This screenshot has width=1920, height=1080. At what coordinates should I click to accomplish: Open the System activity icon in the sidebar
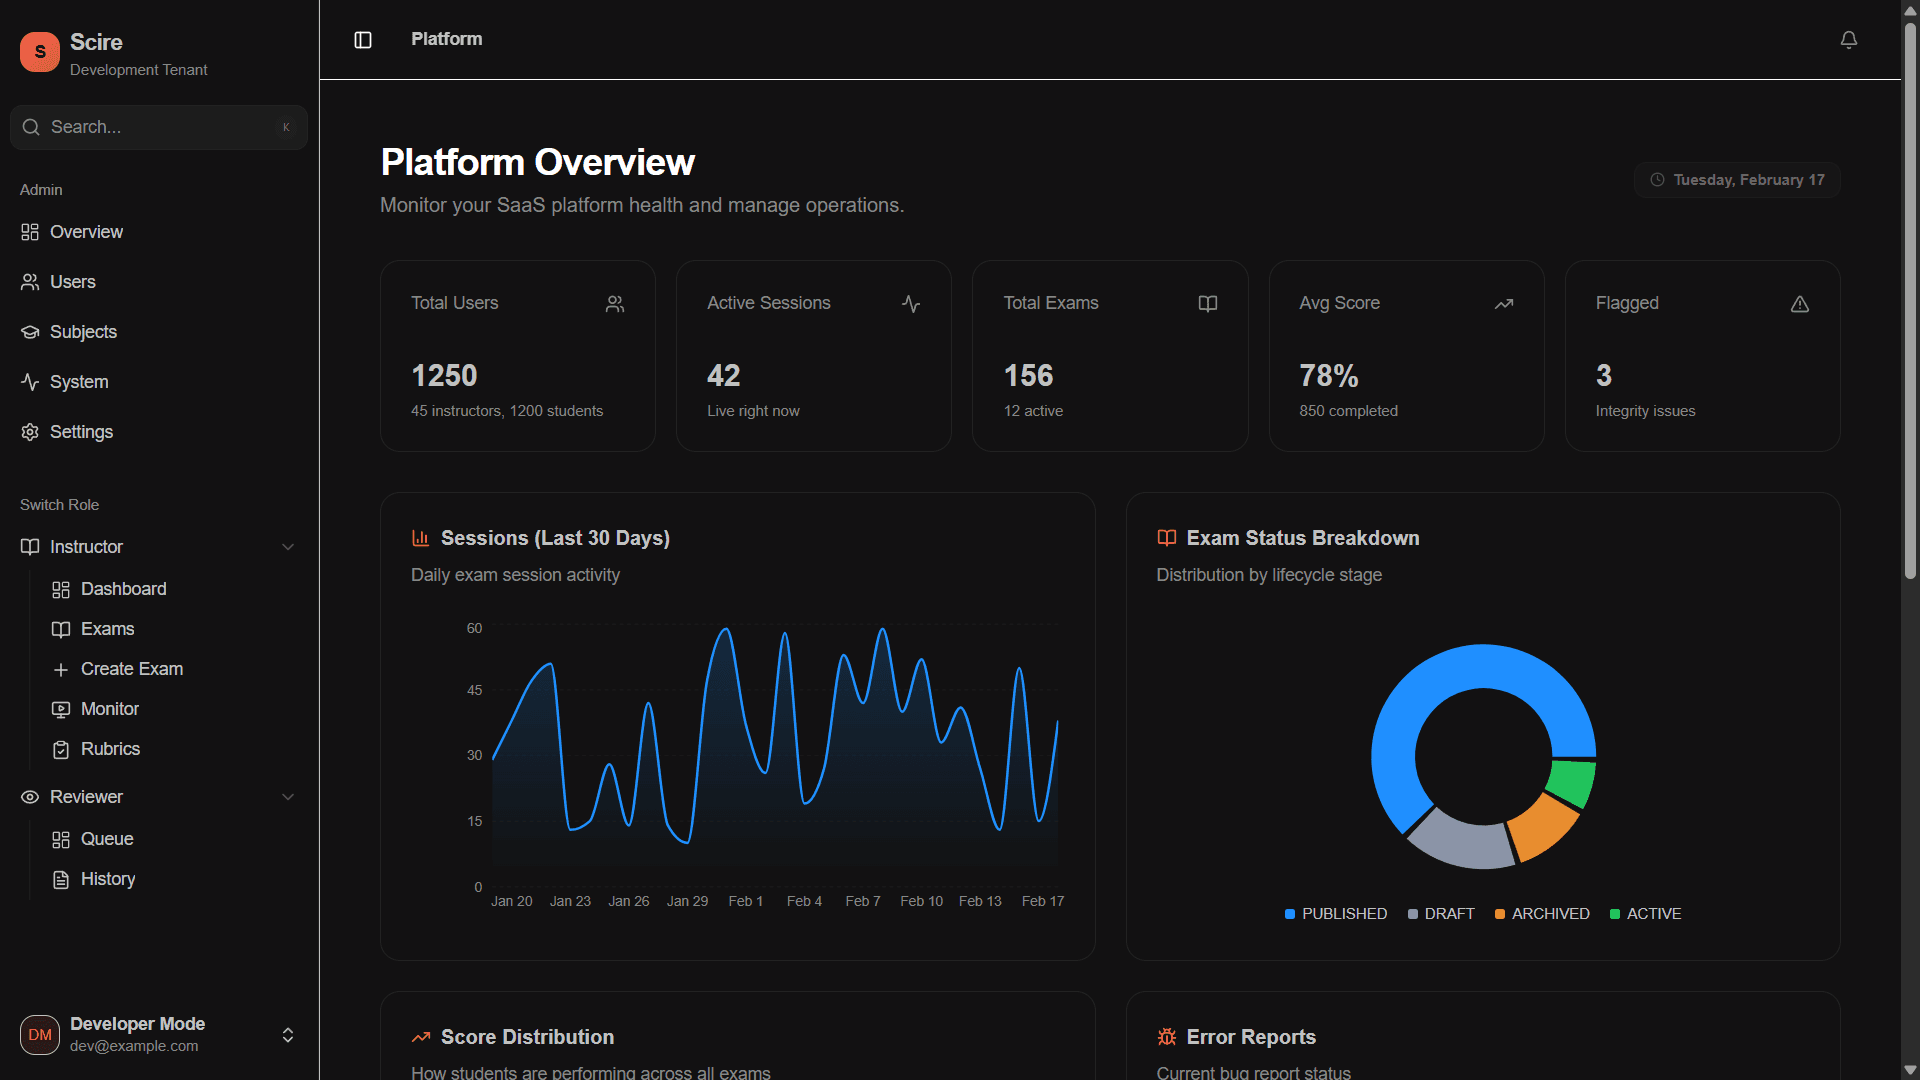(x=30, y=381)
